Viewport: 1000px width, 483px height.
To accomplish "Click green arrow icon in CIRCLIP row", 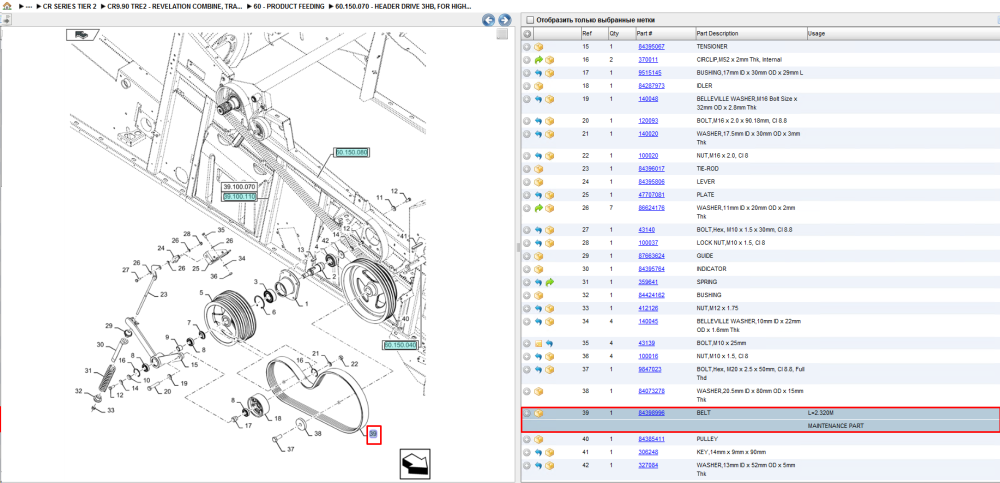I will pyautogui.click(x=539, y=60).
